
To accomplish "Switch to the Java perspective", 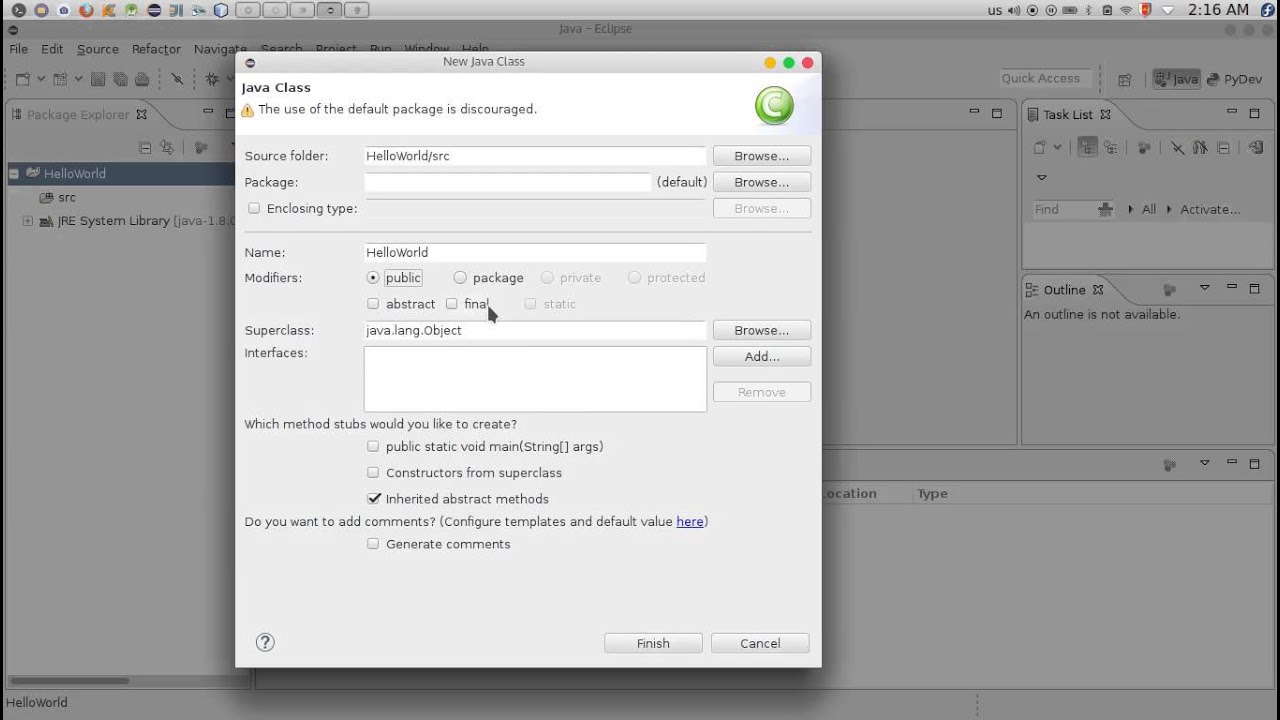I will pyautogui.click(x=1176, y=79).
